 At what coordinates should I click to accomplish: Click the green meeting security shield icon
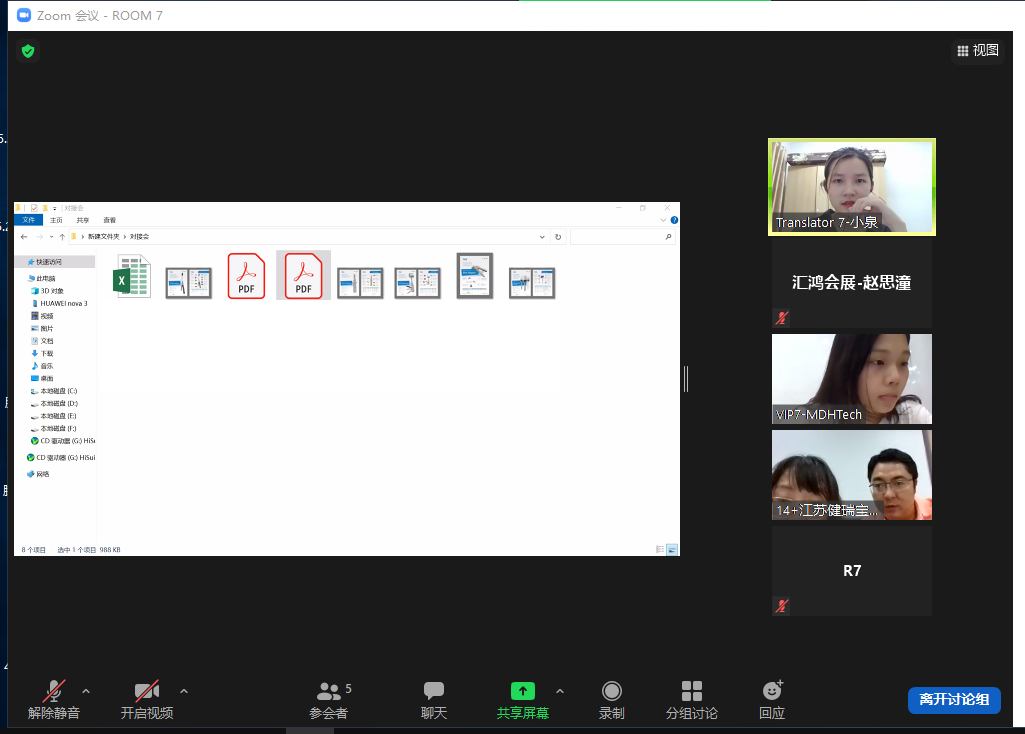coord(27,50)
